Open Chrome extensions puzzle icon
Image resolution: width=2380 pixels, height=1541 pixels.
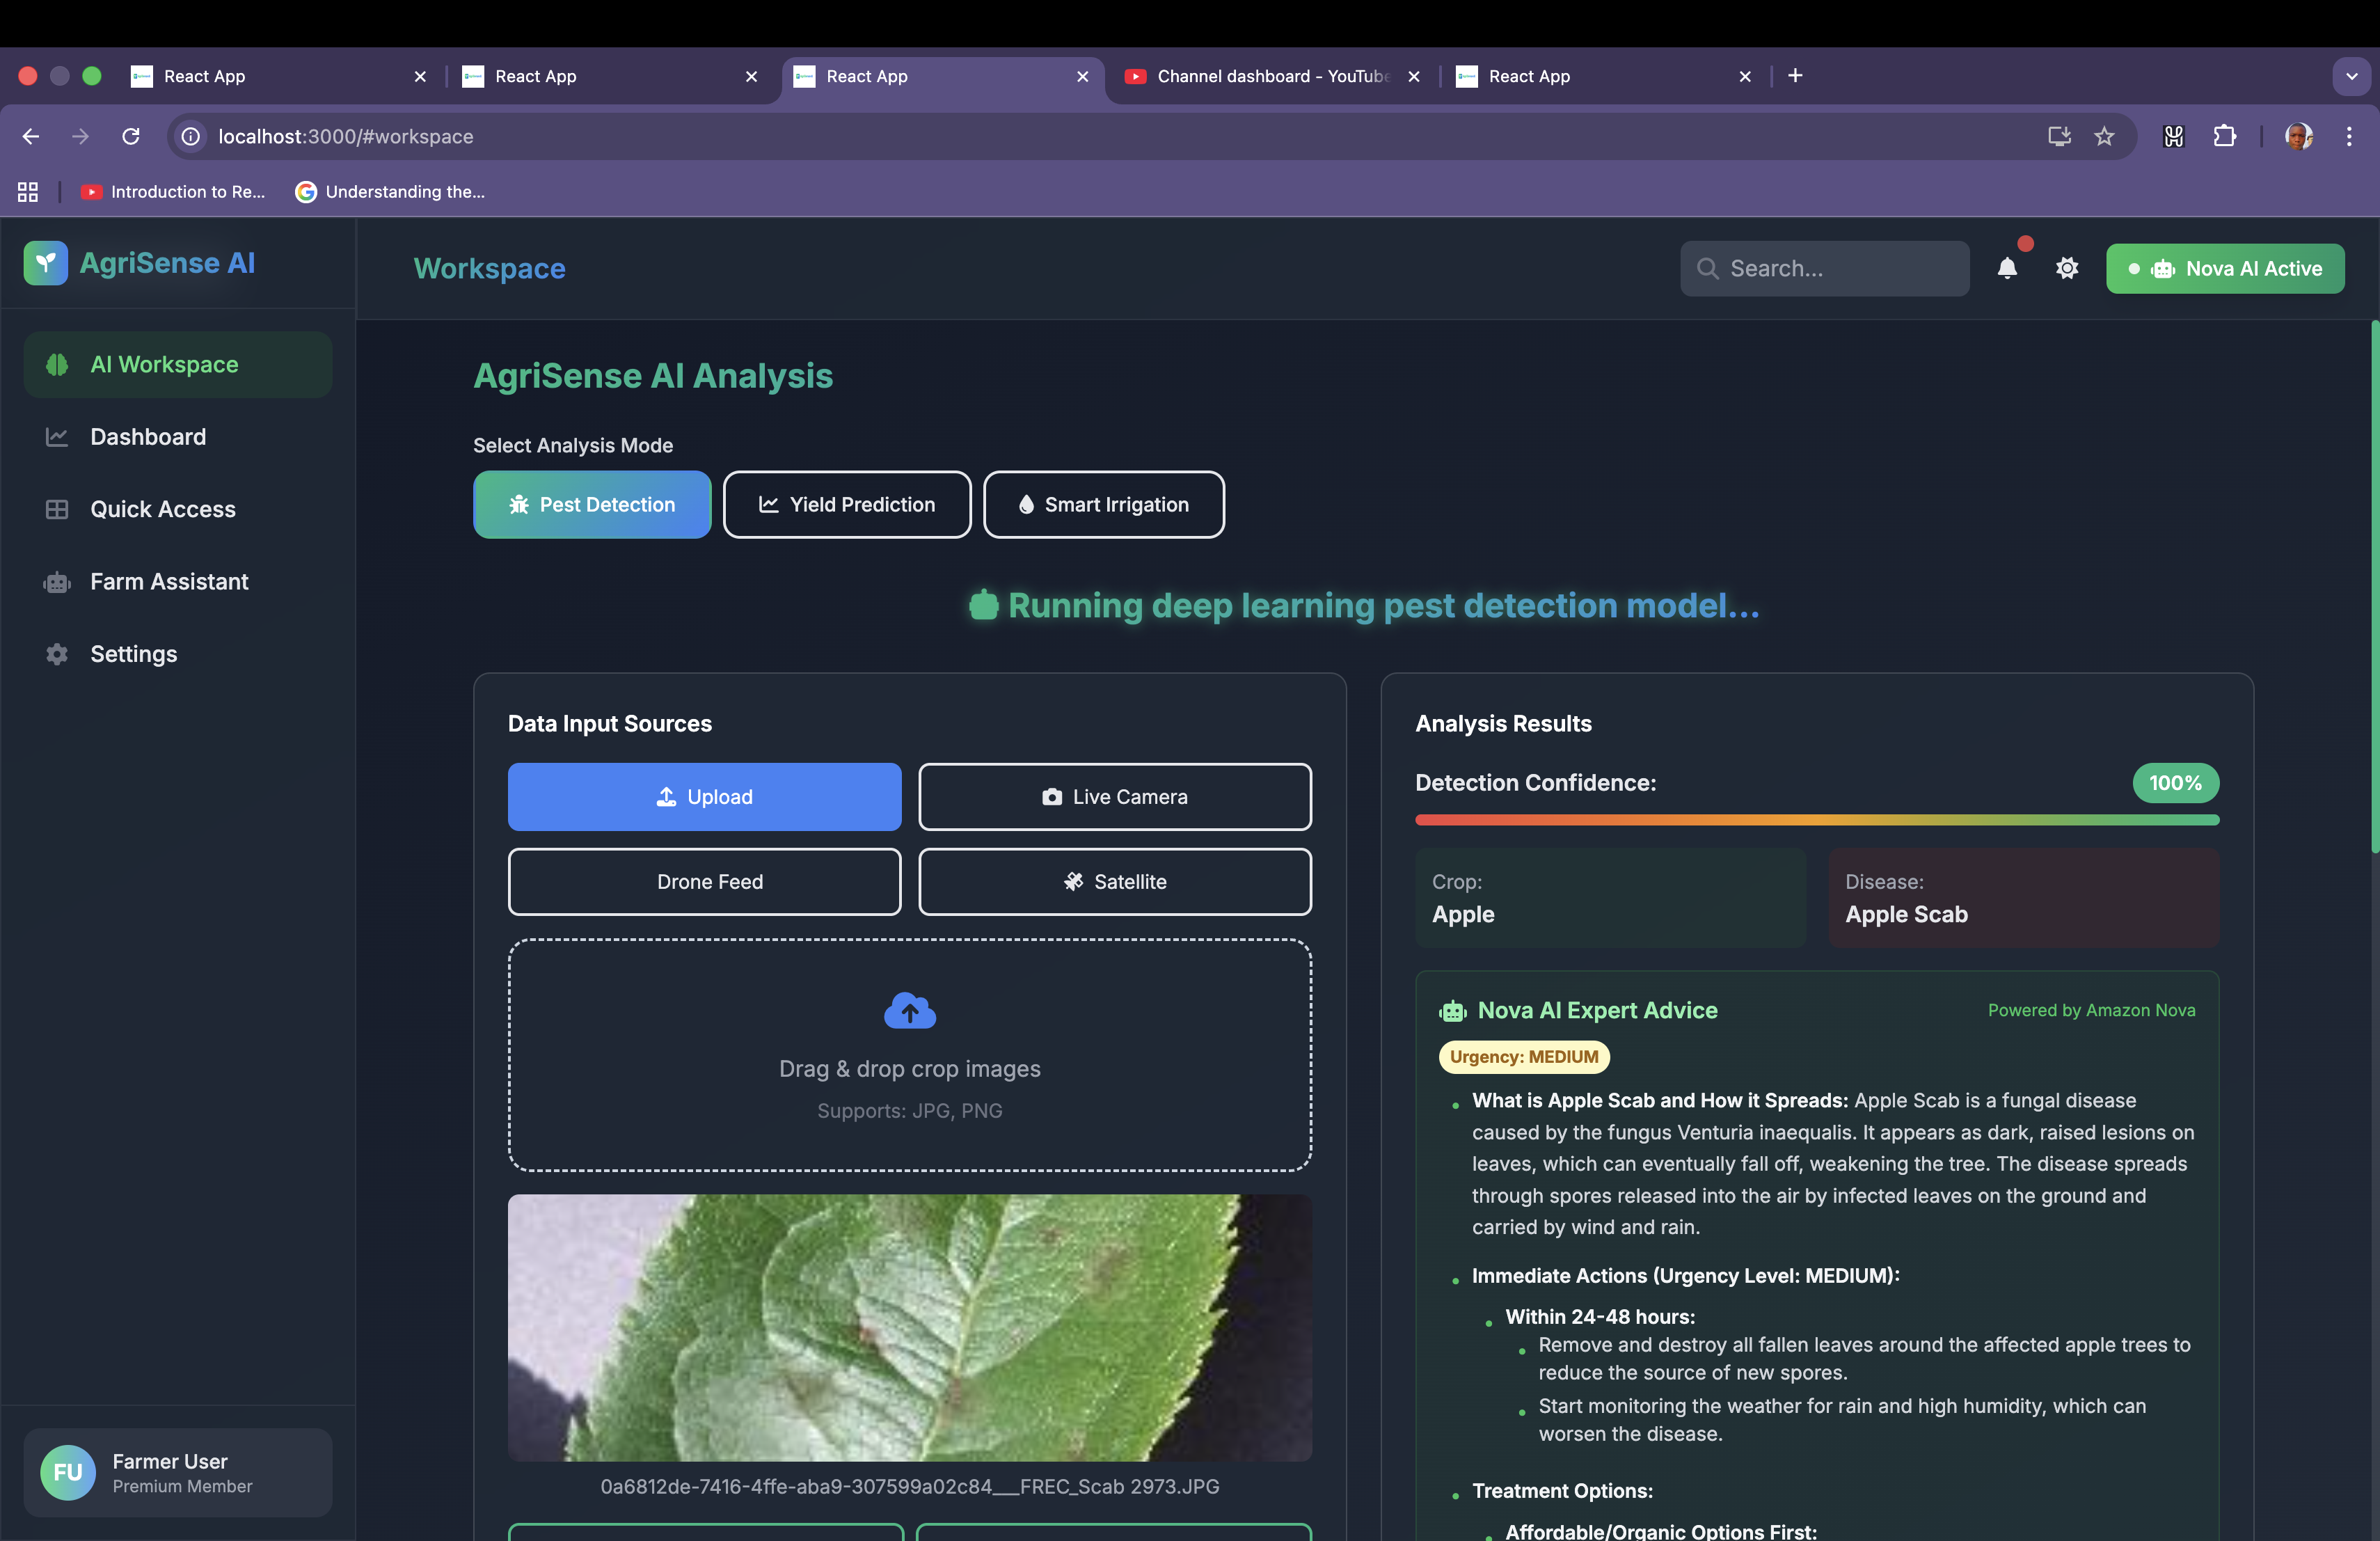click(2224, 136)
